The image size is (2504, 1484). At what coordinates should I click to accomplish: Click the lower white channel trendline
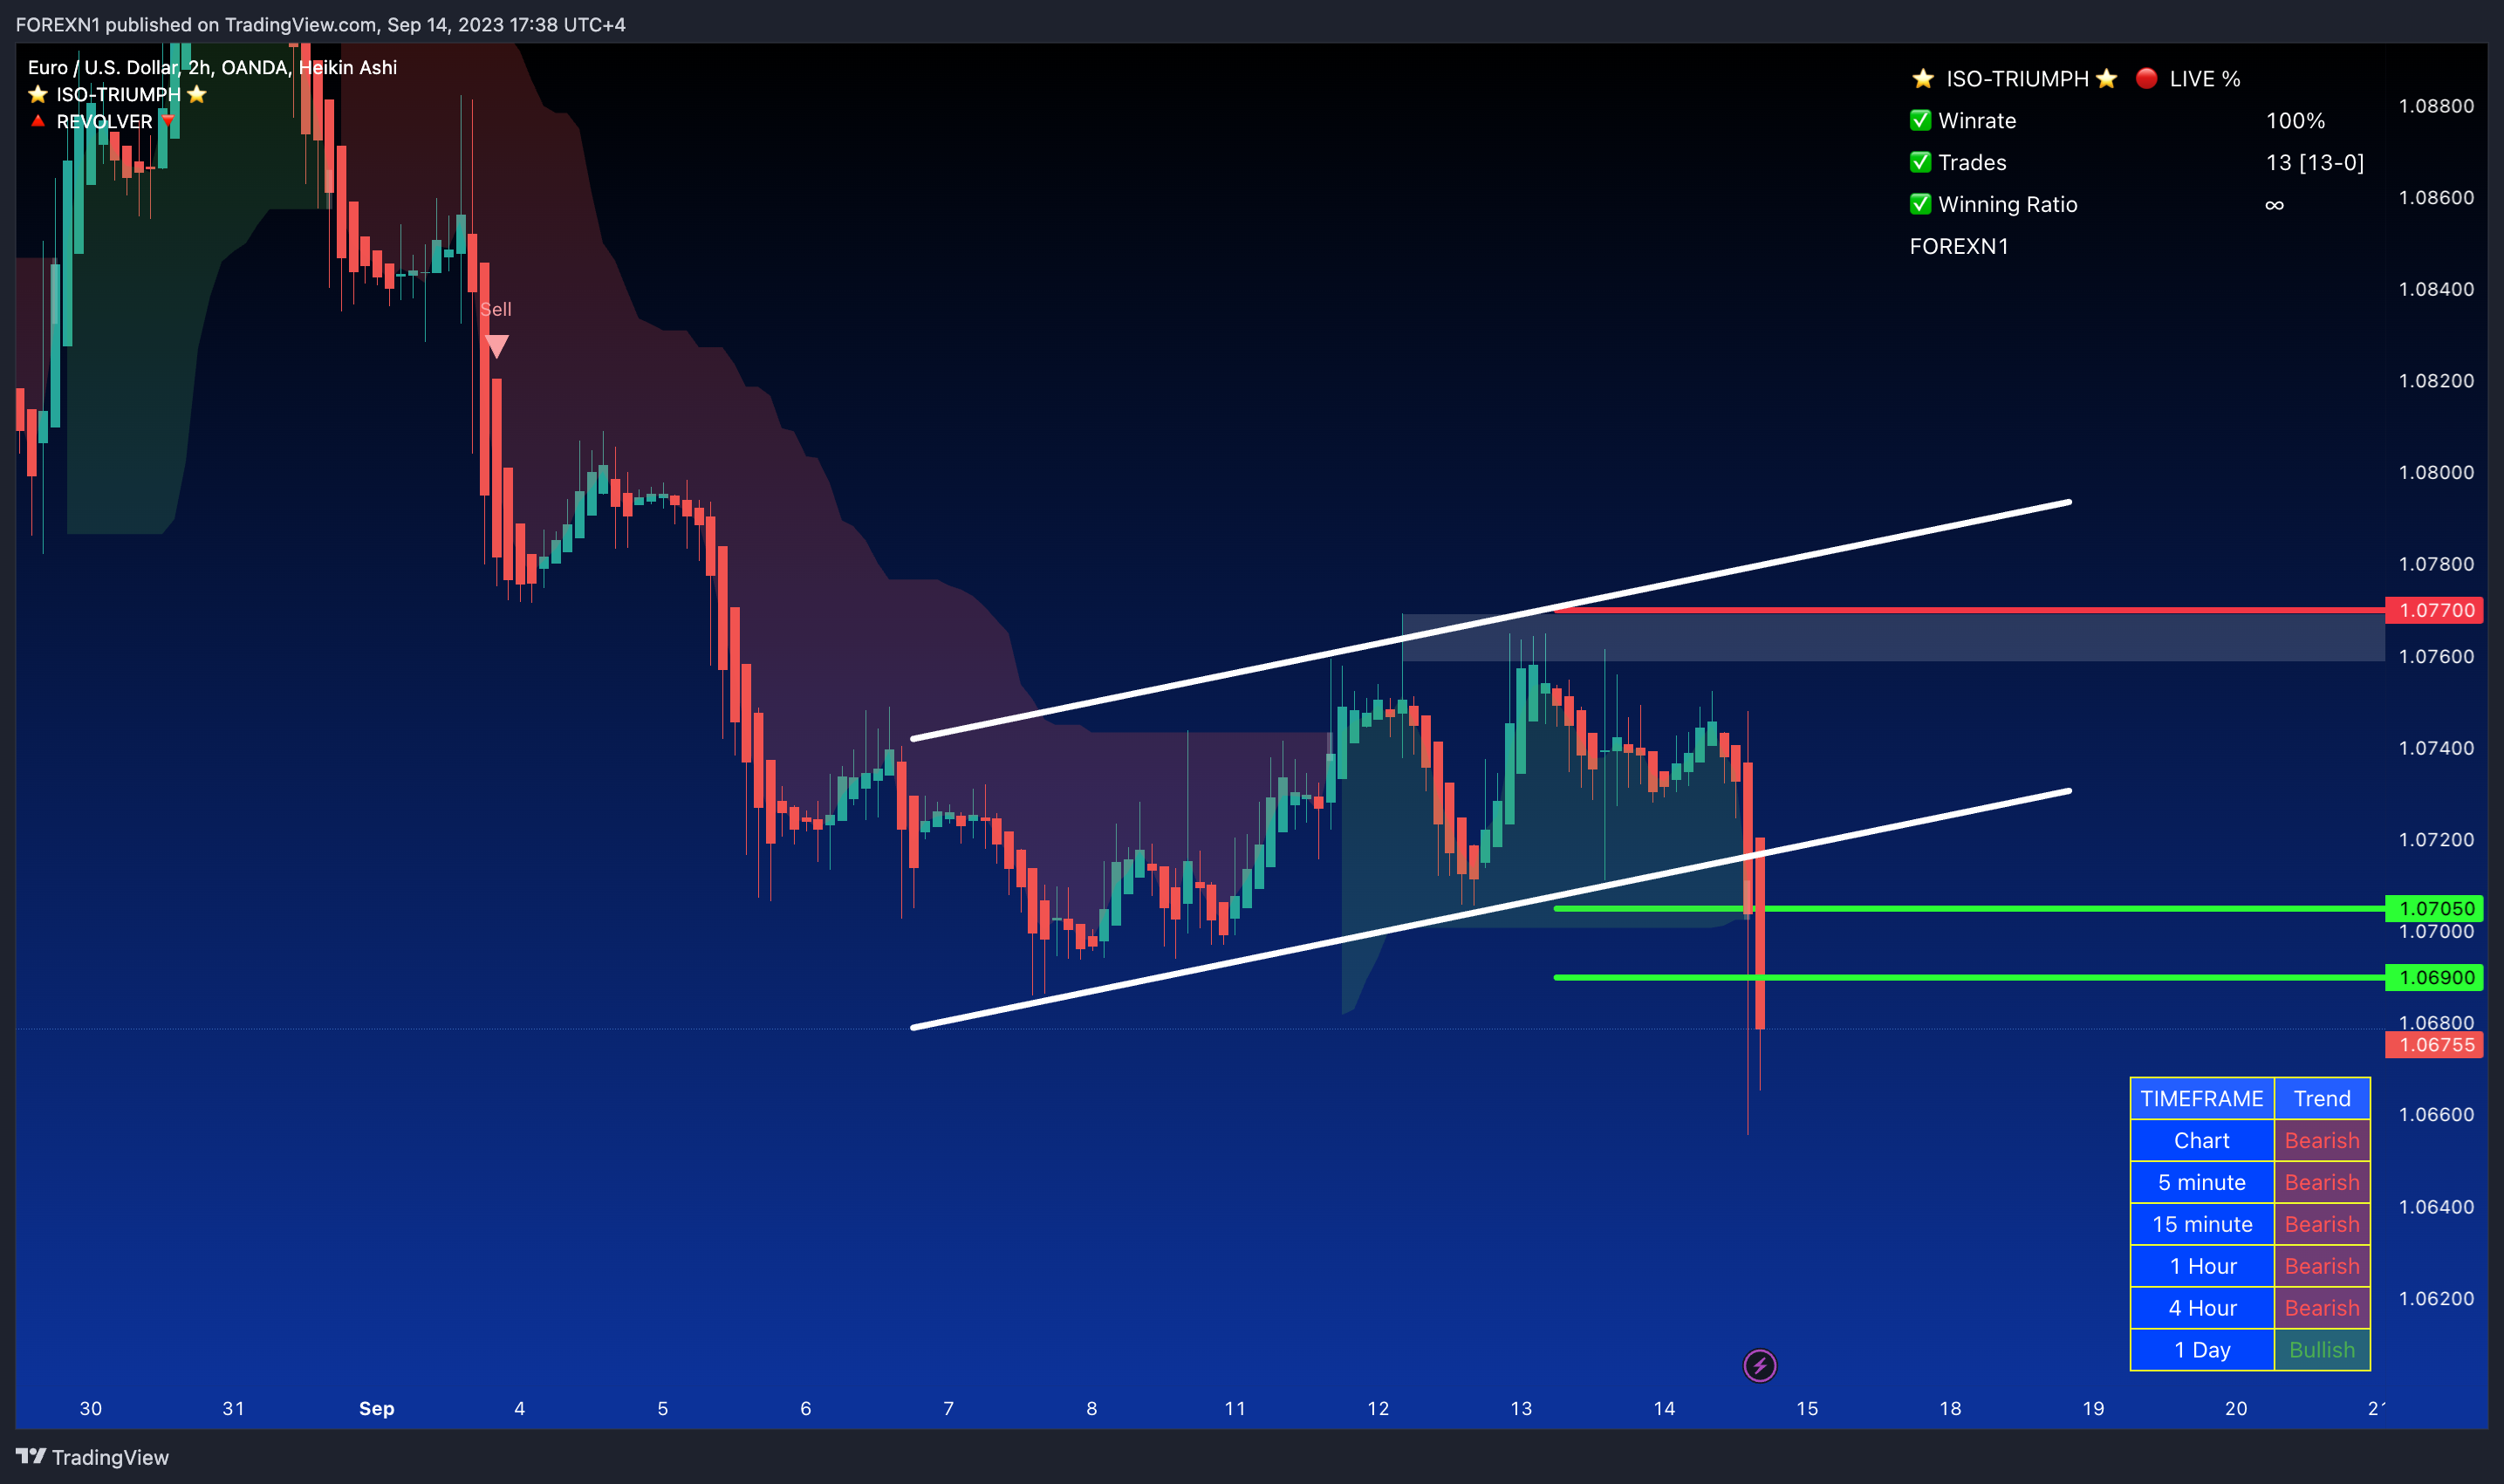coord(1490,909)
